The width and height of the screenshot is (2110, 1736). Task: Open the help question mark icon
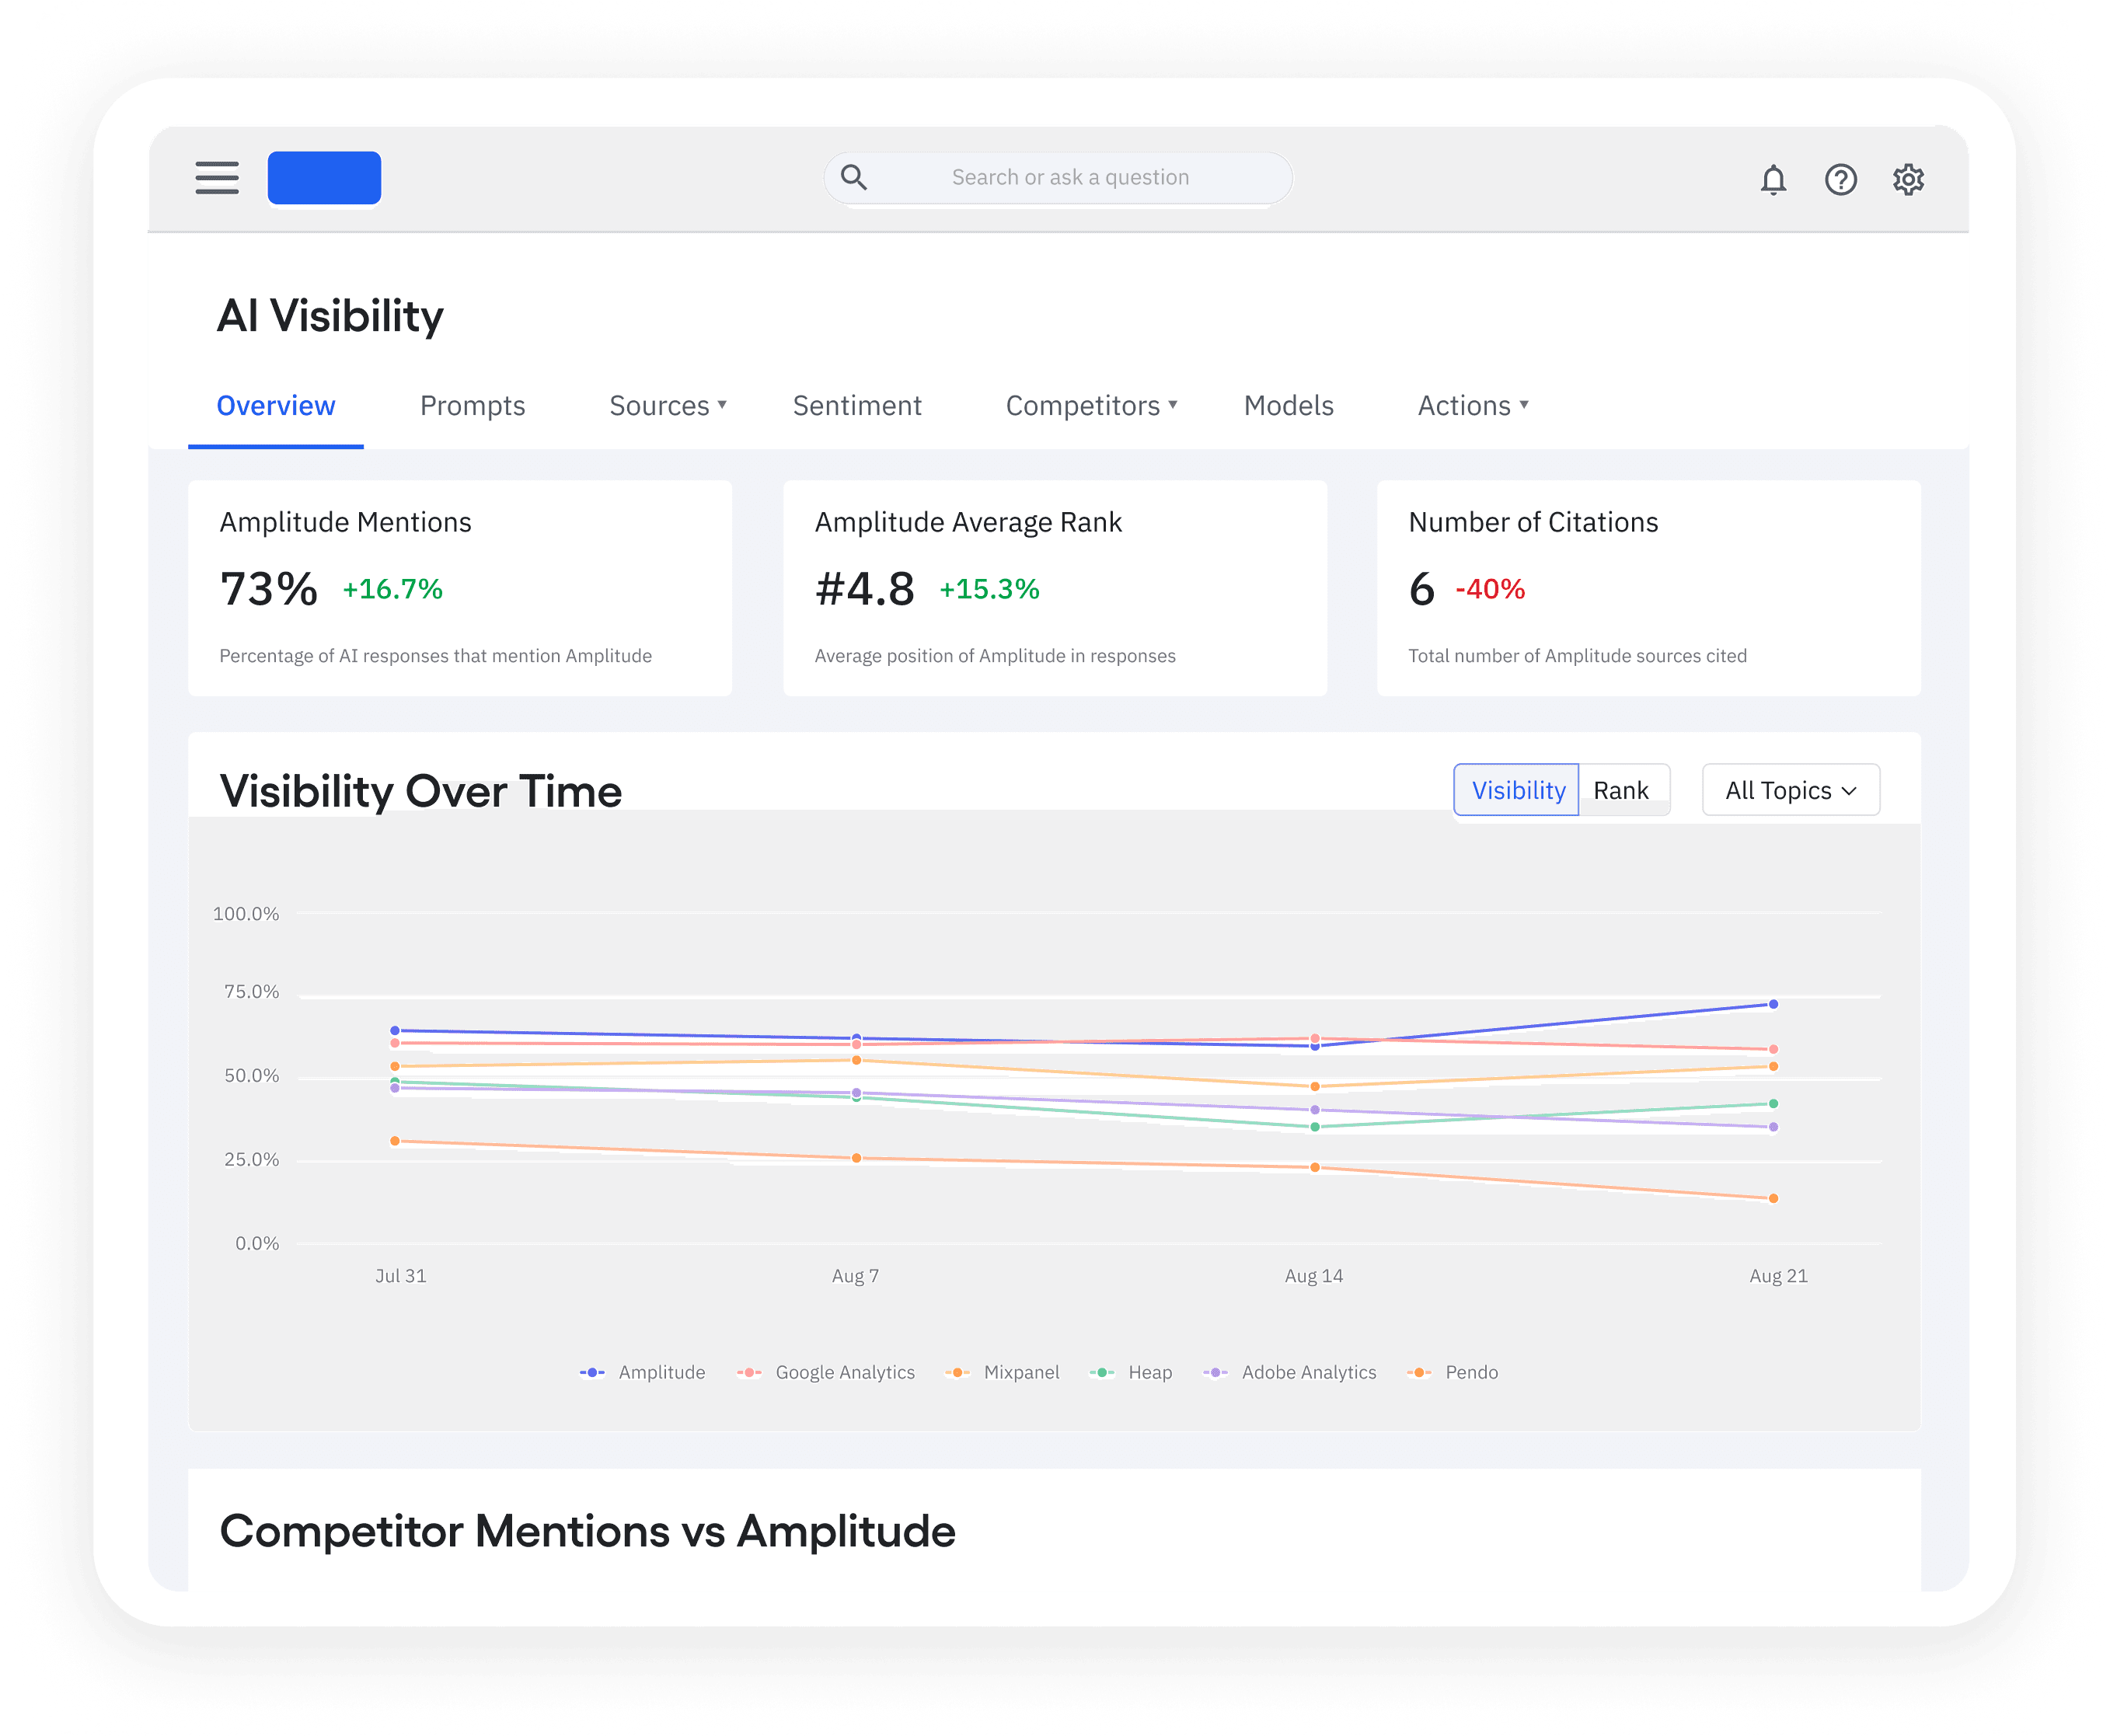click(x=1840, y=180)
